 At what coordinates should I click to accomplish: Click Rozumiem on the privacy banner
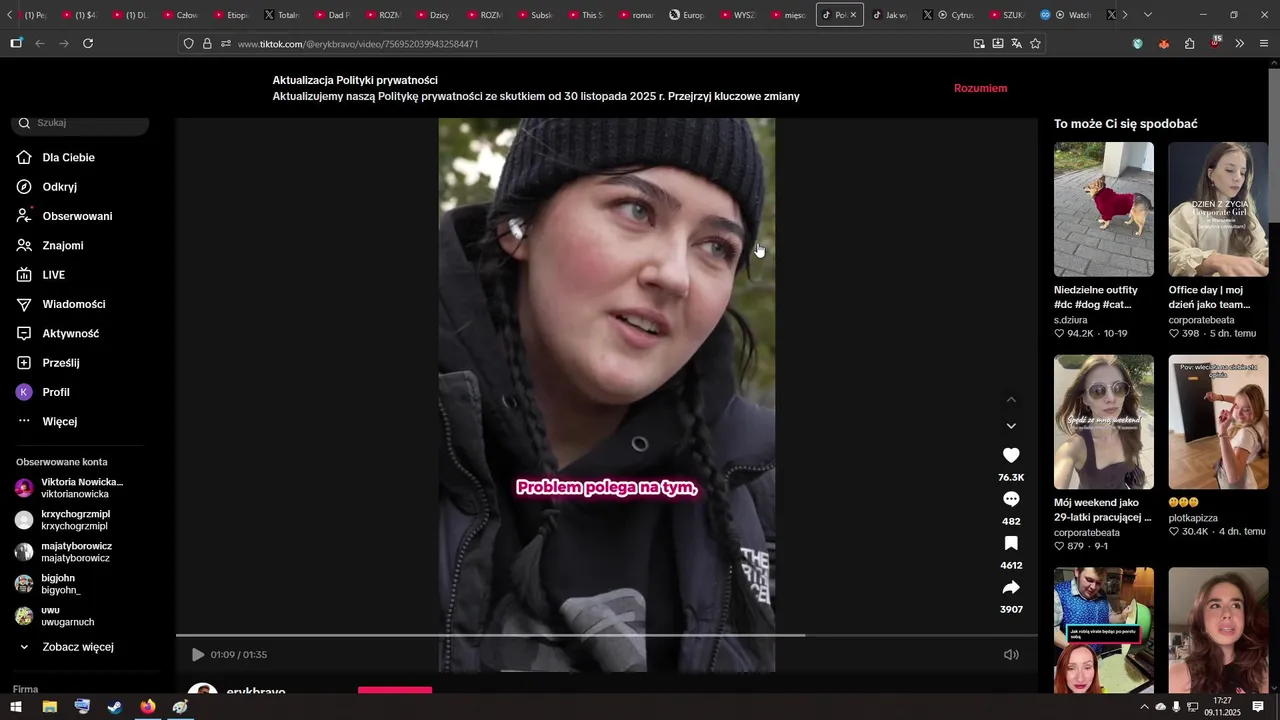coord(980,88)
